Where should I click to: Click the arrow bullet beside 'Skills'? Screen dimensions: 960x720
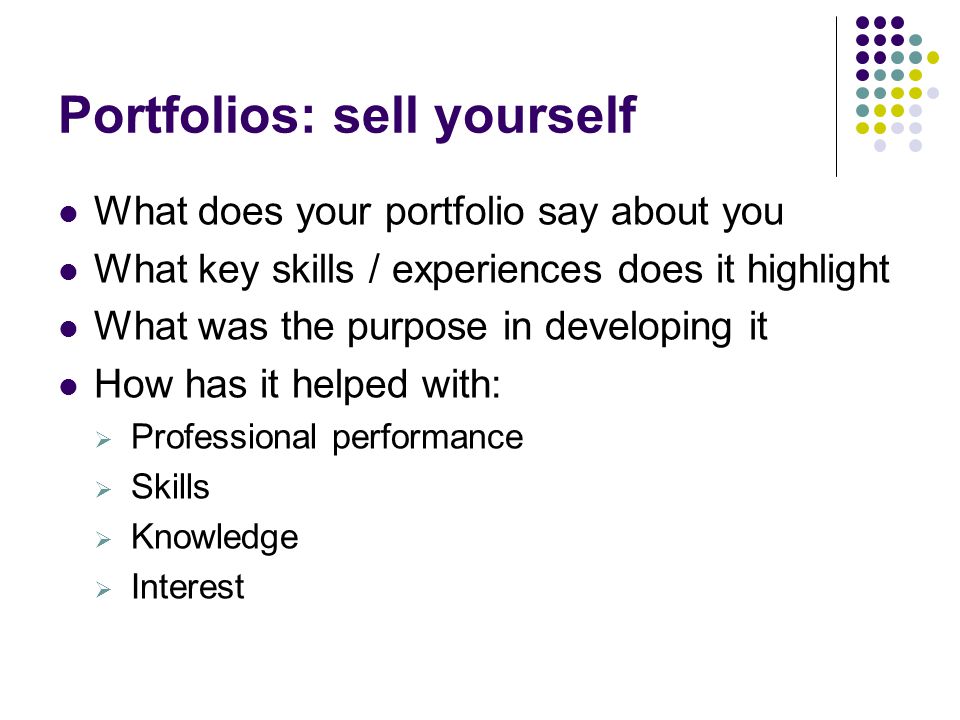coord(103,490)
